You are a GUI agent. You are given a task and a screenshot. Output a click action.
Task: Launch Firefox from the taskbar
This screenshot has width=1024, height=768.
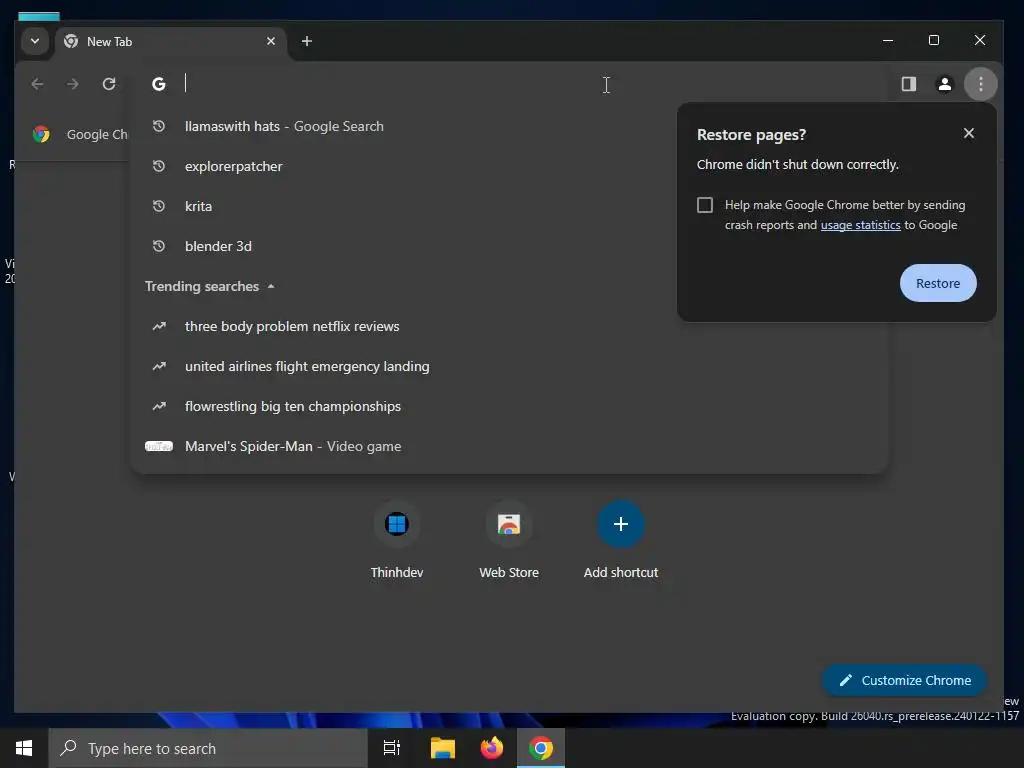(x=492, y=748)
